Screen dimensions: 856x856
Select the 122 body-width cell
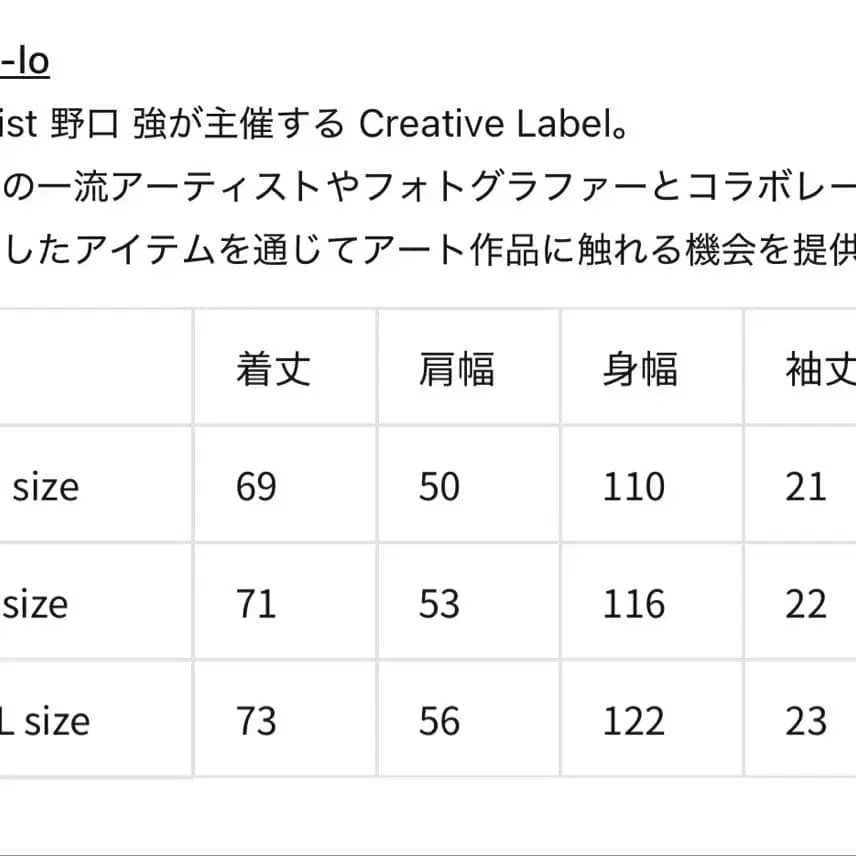click(x=634, y=721)
